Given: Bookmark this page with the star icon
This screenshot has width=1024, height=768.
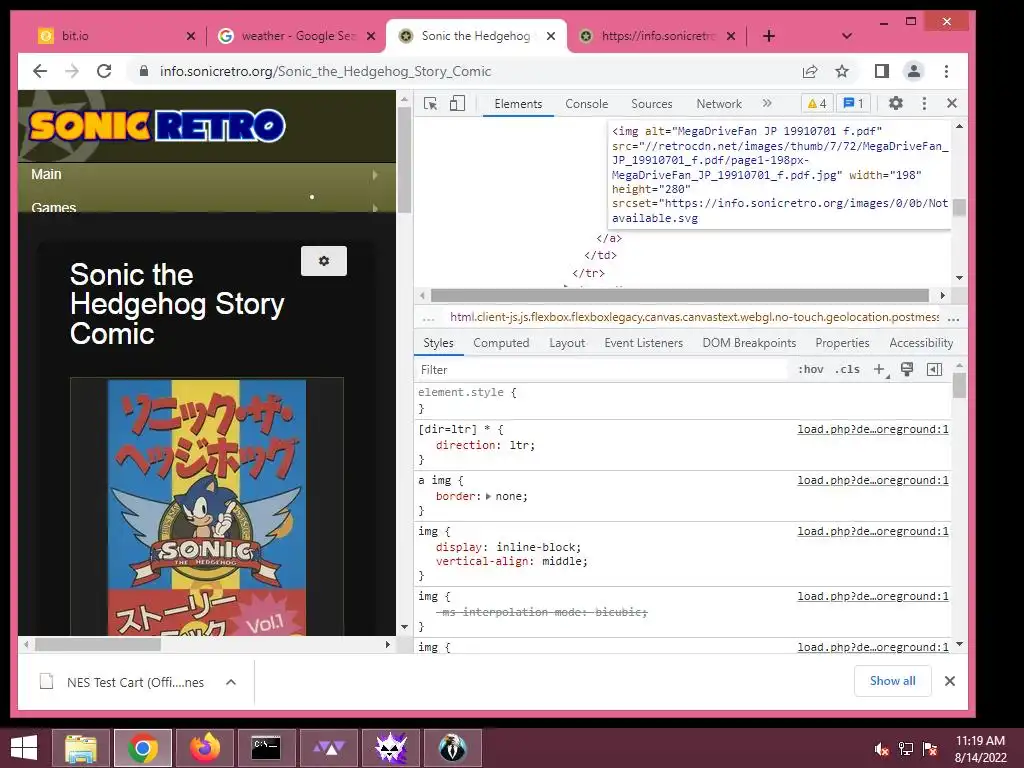Looking at the screenshot, I should 842,71.
